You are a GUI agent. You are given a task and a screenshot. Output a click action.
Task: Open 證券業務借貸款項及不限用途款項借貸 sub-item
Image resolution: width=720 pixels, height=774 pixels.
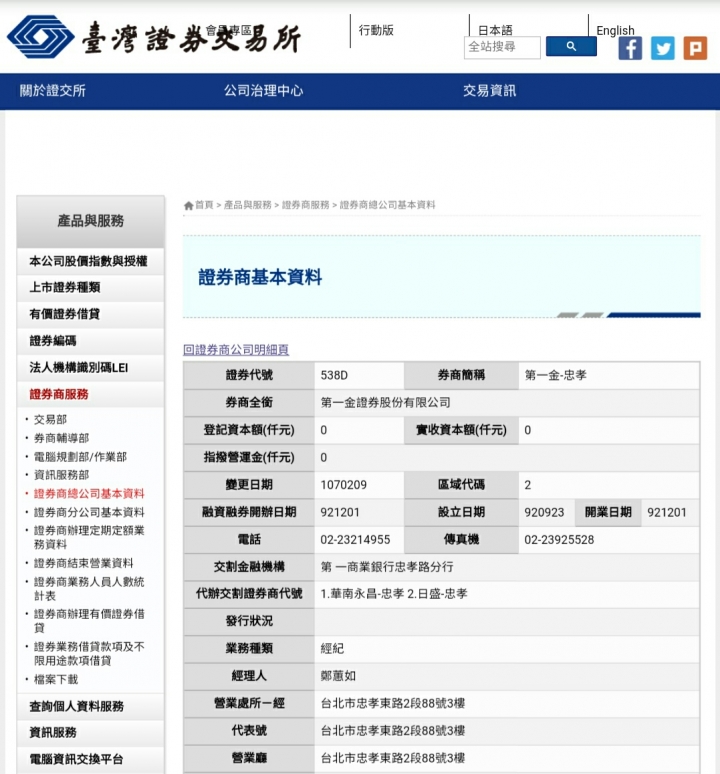coord(89,654)
